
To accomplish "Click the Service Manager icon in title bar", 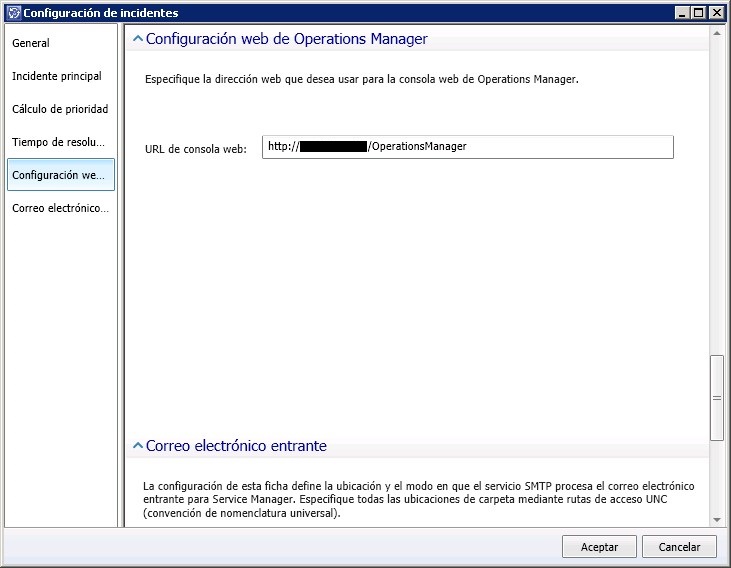I will pos(12,13).
